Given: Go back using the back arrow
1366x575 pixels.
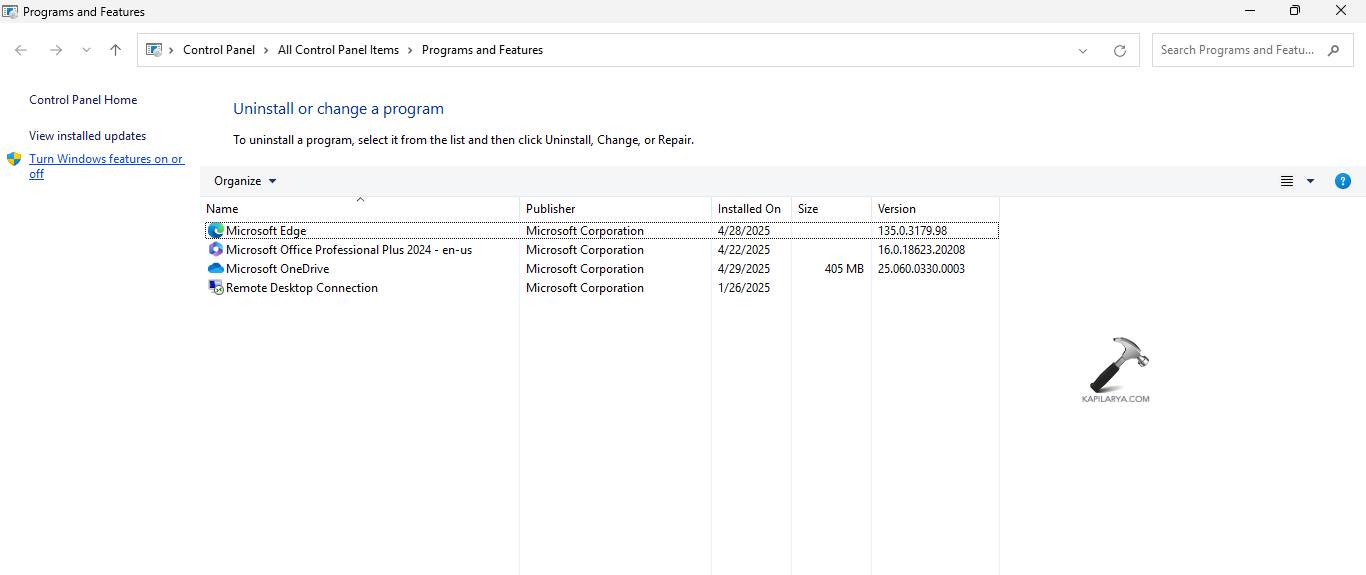Looking at the screenshot, I should (21, 50).
